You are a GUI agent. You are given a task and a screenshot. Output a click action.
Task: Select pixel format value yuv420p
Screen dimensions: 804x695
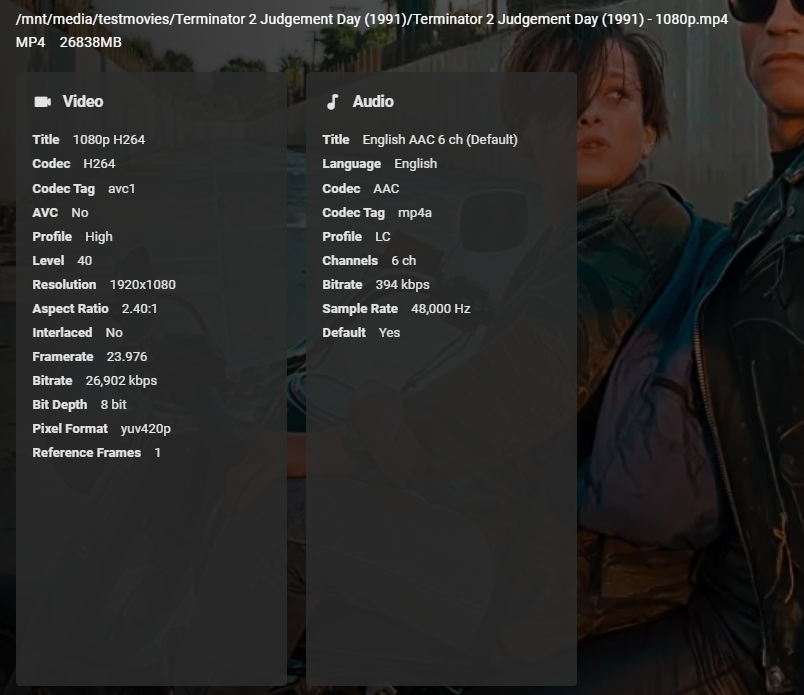146,429
